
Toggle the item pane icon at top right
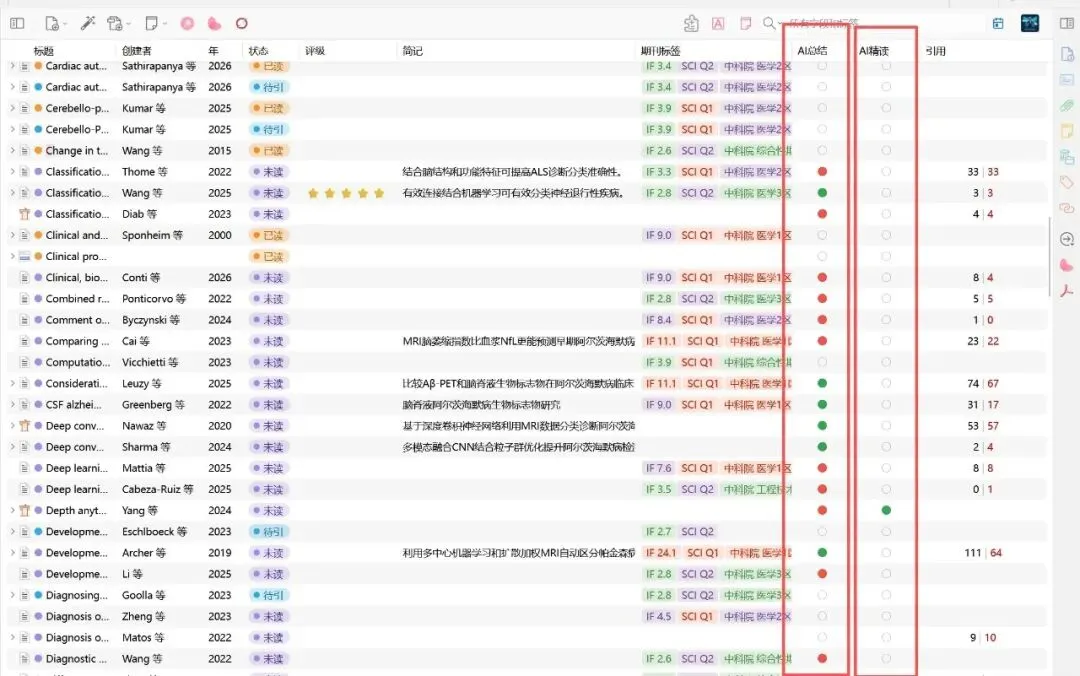[1066, 23]
